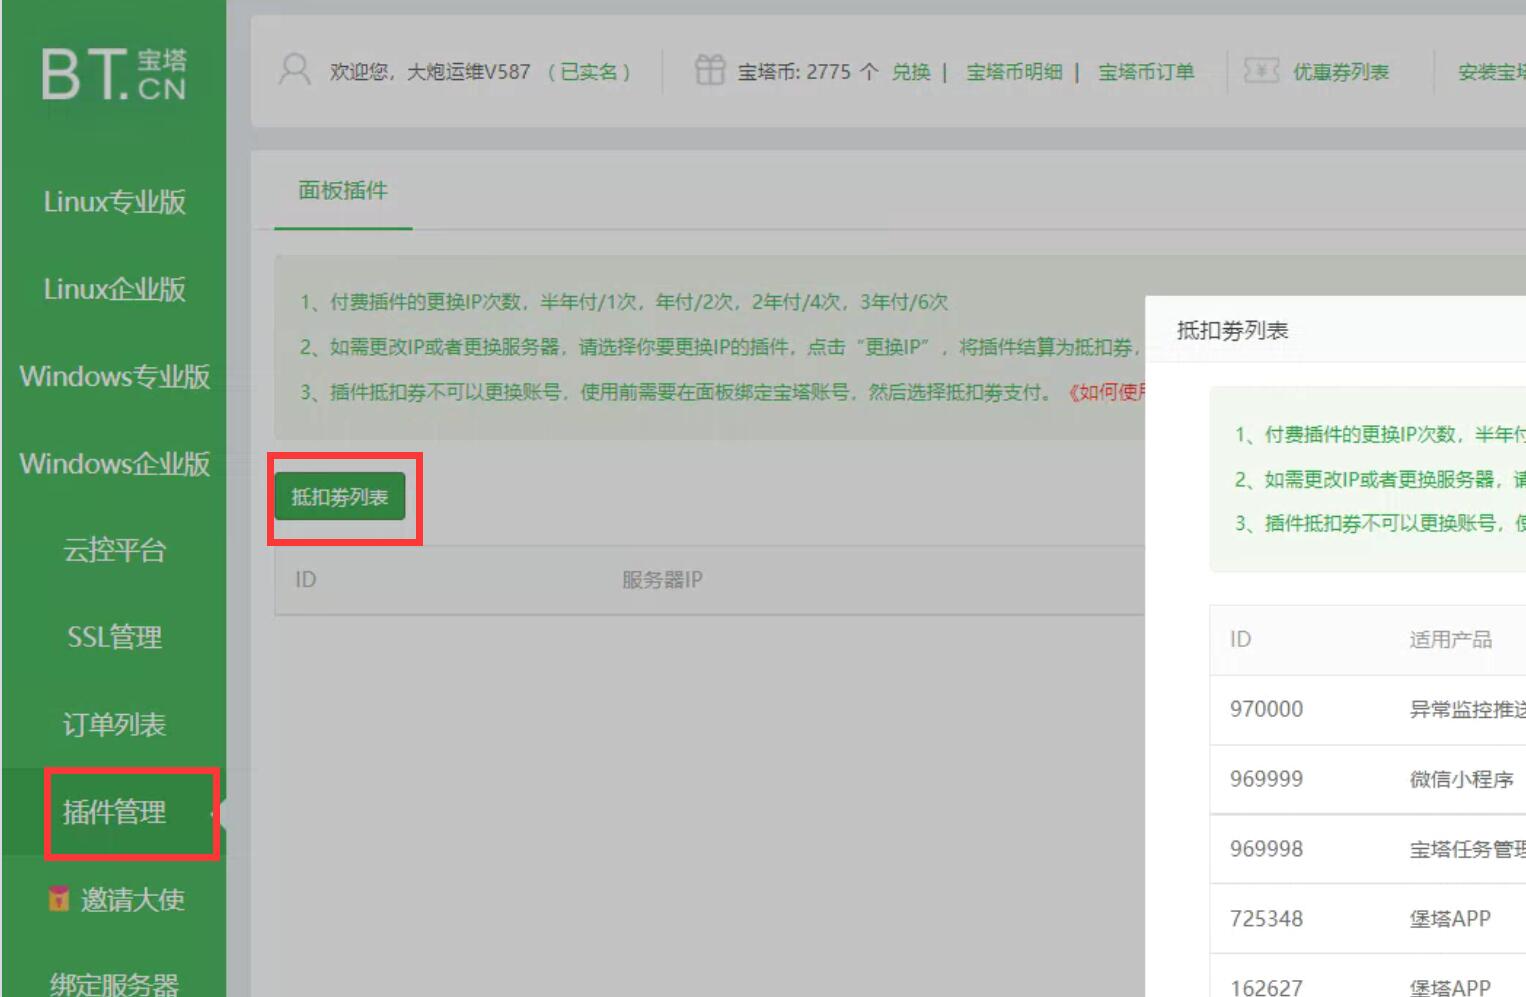This screenshot has width=1526, height=997.
Task: Click the ID header in 抵扣券列表 dialog
Action: tap(1240, 639)
